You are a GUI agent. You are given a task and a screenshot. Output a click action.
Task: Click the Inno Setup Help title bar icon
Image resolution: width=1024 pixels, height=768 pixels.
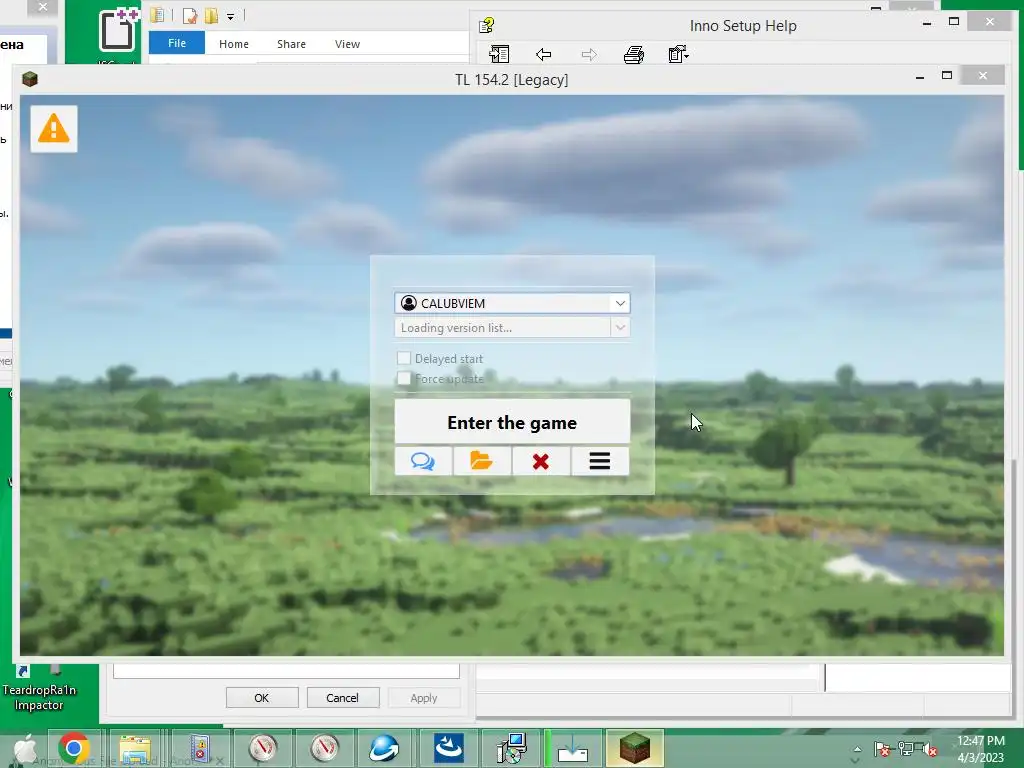pyautogui.click(x=487, y=25)
